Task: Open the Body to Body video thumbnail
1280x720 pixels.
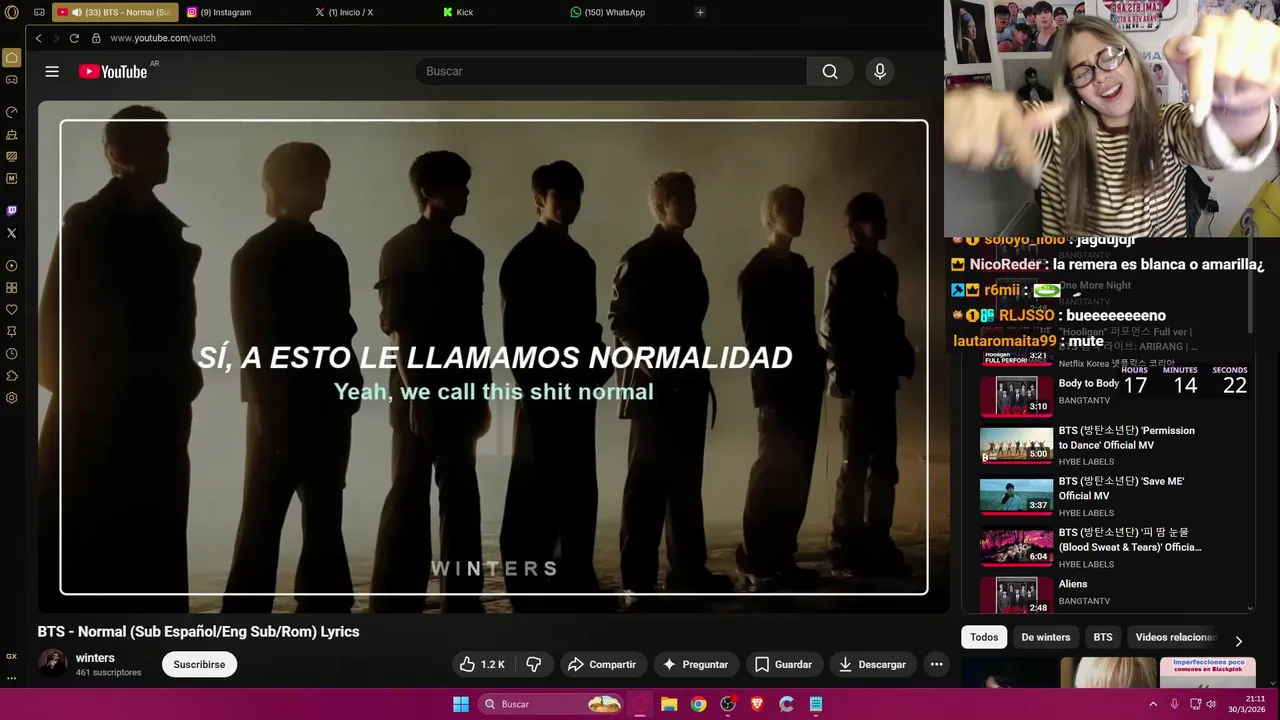Action: 1016,396
